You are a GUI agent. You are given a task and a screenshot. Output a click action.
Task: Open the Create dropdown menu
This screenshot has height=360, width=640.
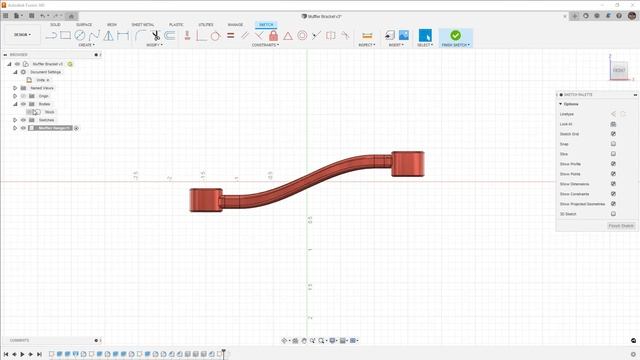click(86, 45)
